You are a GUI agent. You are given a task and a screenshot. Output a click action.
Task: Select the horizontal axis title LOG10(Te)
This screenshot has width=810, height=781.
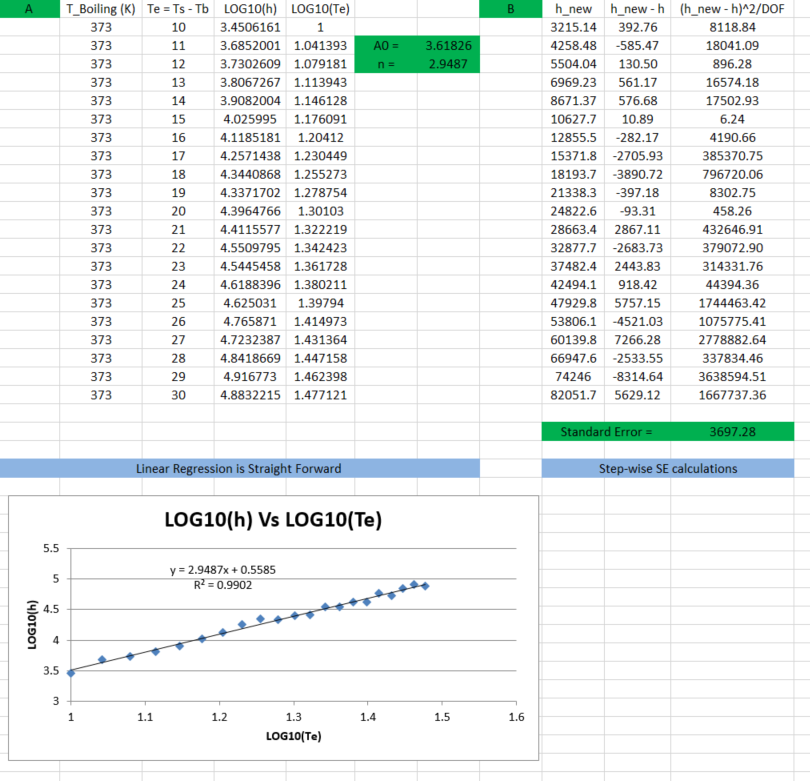click(292, 735)
